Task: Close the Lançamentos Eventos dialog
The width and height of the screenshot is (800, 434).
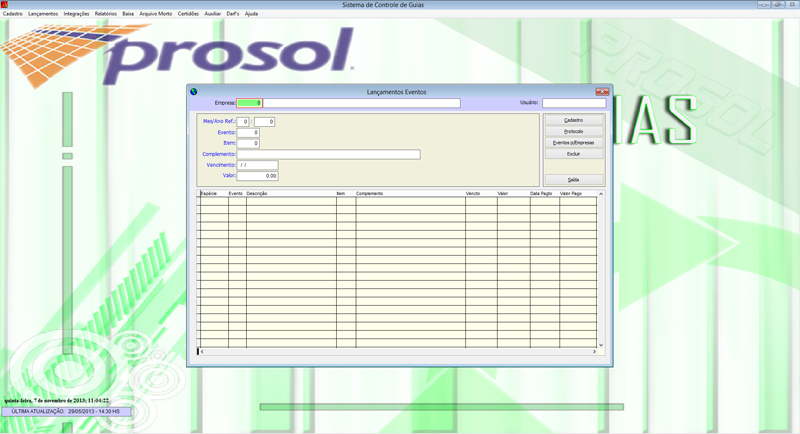Action: [603, 92]
